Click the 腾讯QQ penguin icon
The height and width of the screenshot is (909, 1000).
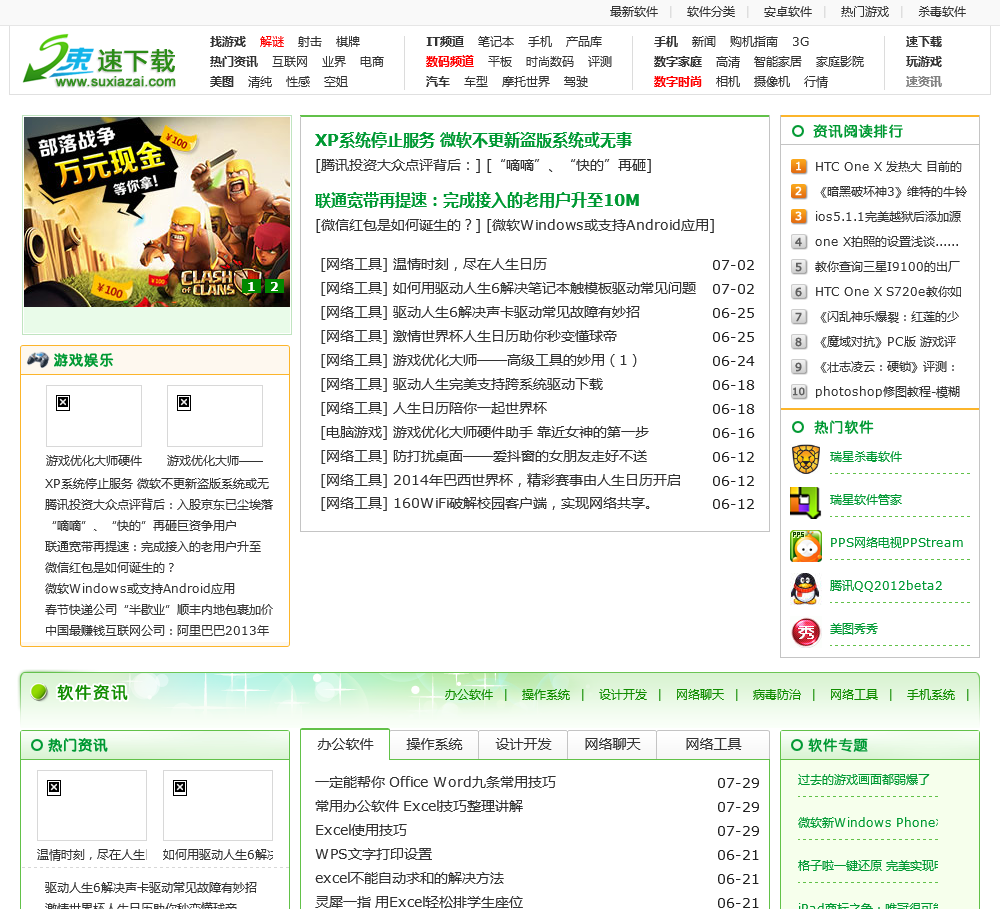point(805,588)
